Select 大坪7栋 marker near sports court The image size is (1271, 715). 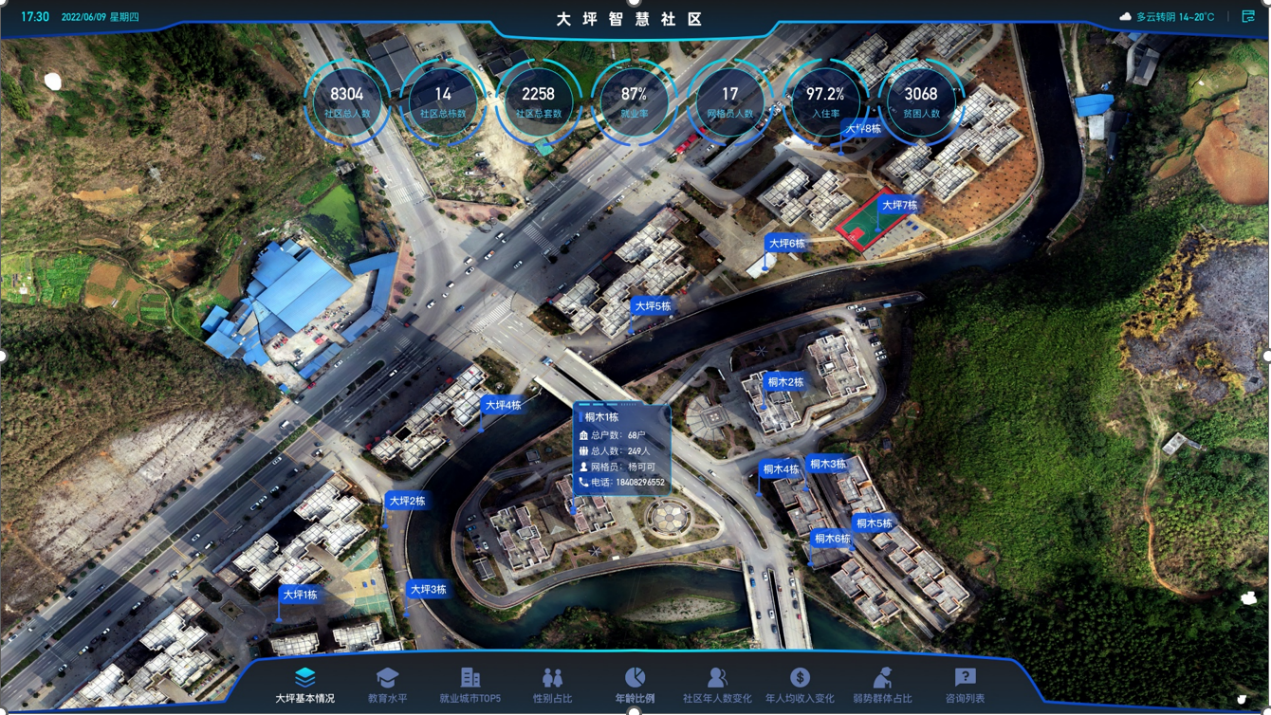(898, 205)
